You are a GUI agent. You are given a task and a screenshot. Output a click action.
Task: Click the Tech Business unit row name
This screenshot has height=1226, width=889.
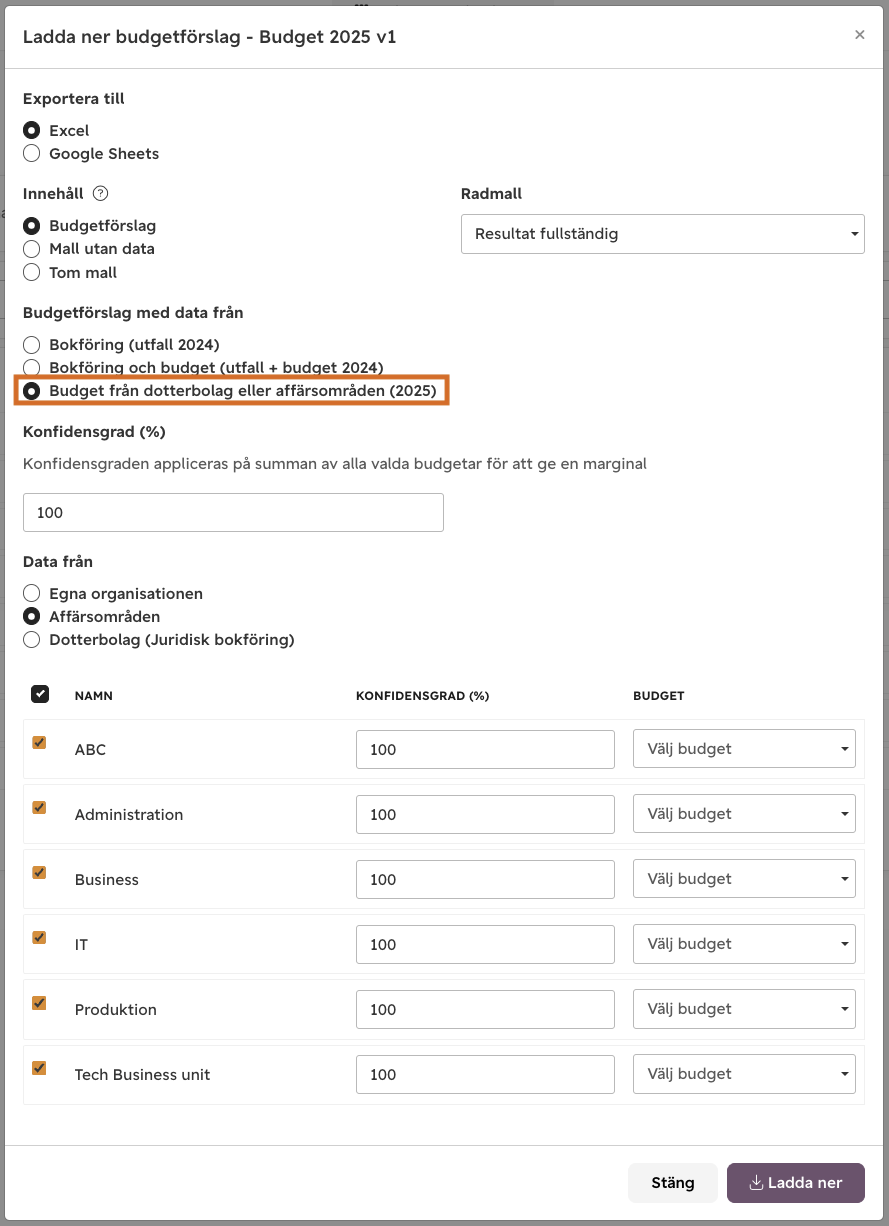click(x=143, y=1075)
